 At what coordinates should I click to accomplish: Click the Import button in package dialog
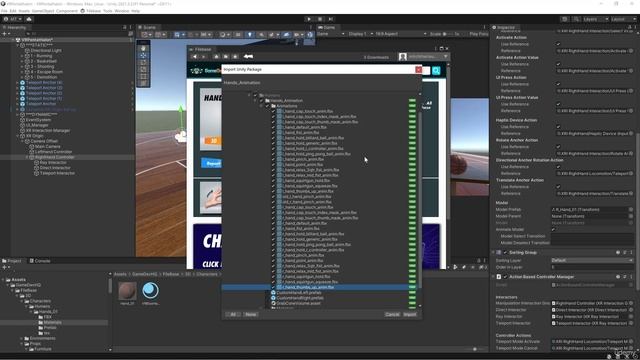(410, 315)
